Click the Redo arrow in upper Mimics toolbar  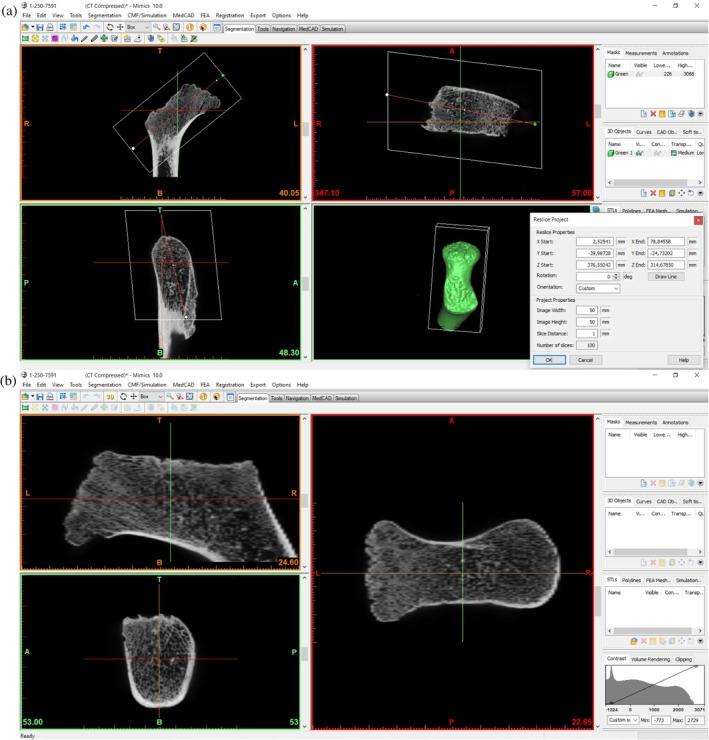[94, 27]
